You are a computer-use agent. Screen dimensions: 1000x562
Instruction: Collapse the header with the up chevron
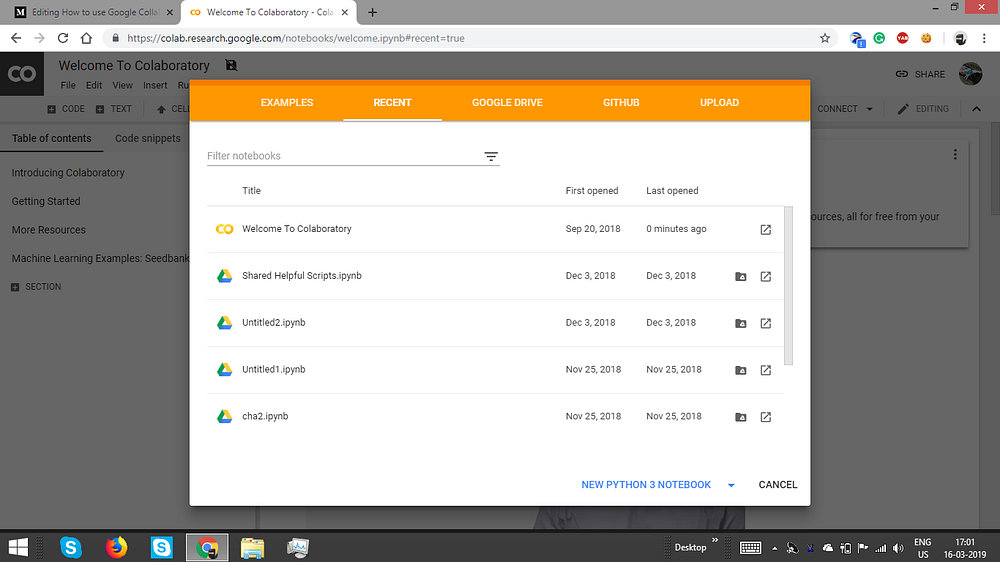(976, 109)
